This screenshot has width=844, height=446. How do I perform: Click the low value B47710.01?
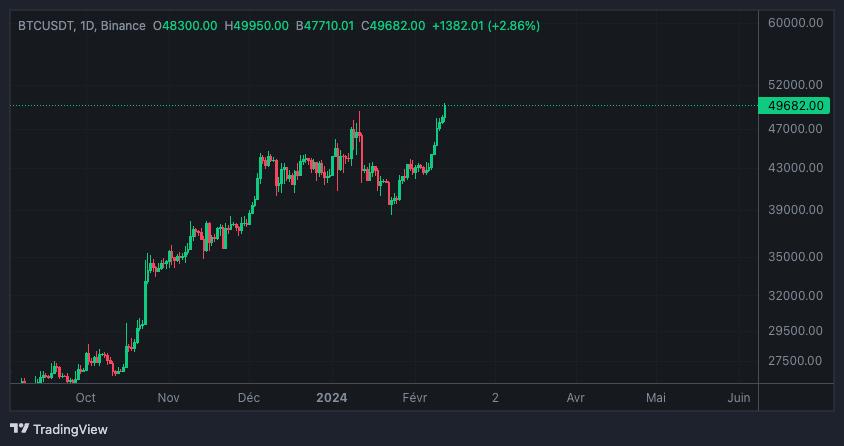(325, 26)
